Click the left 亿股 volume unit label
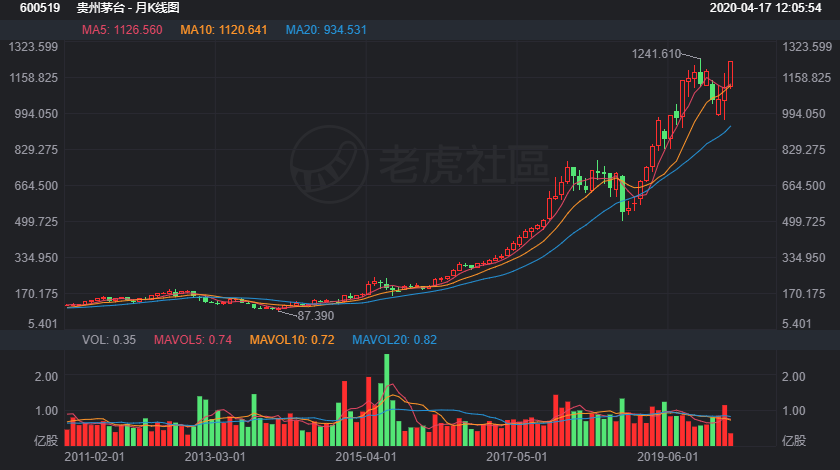 (46, 441)
